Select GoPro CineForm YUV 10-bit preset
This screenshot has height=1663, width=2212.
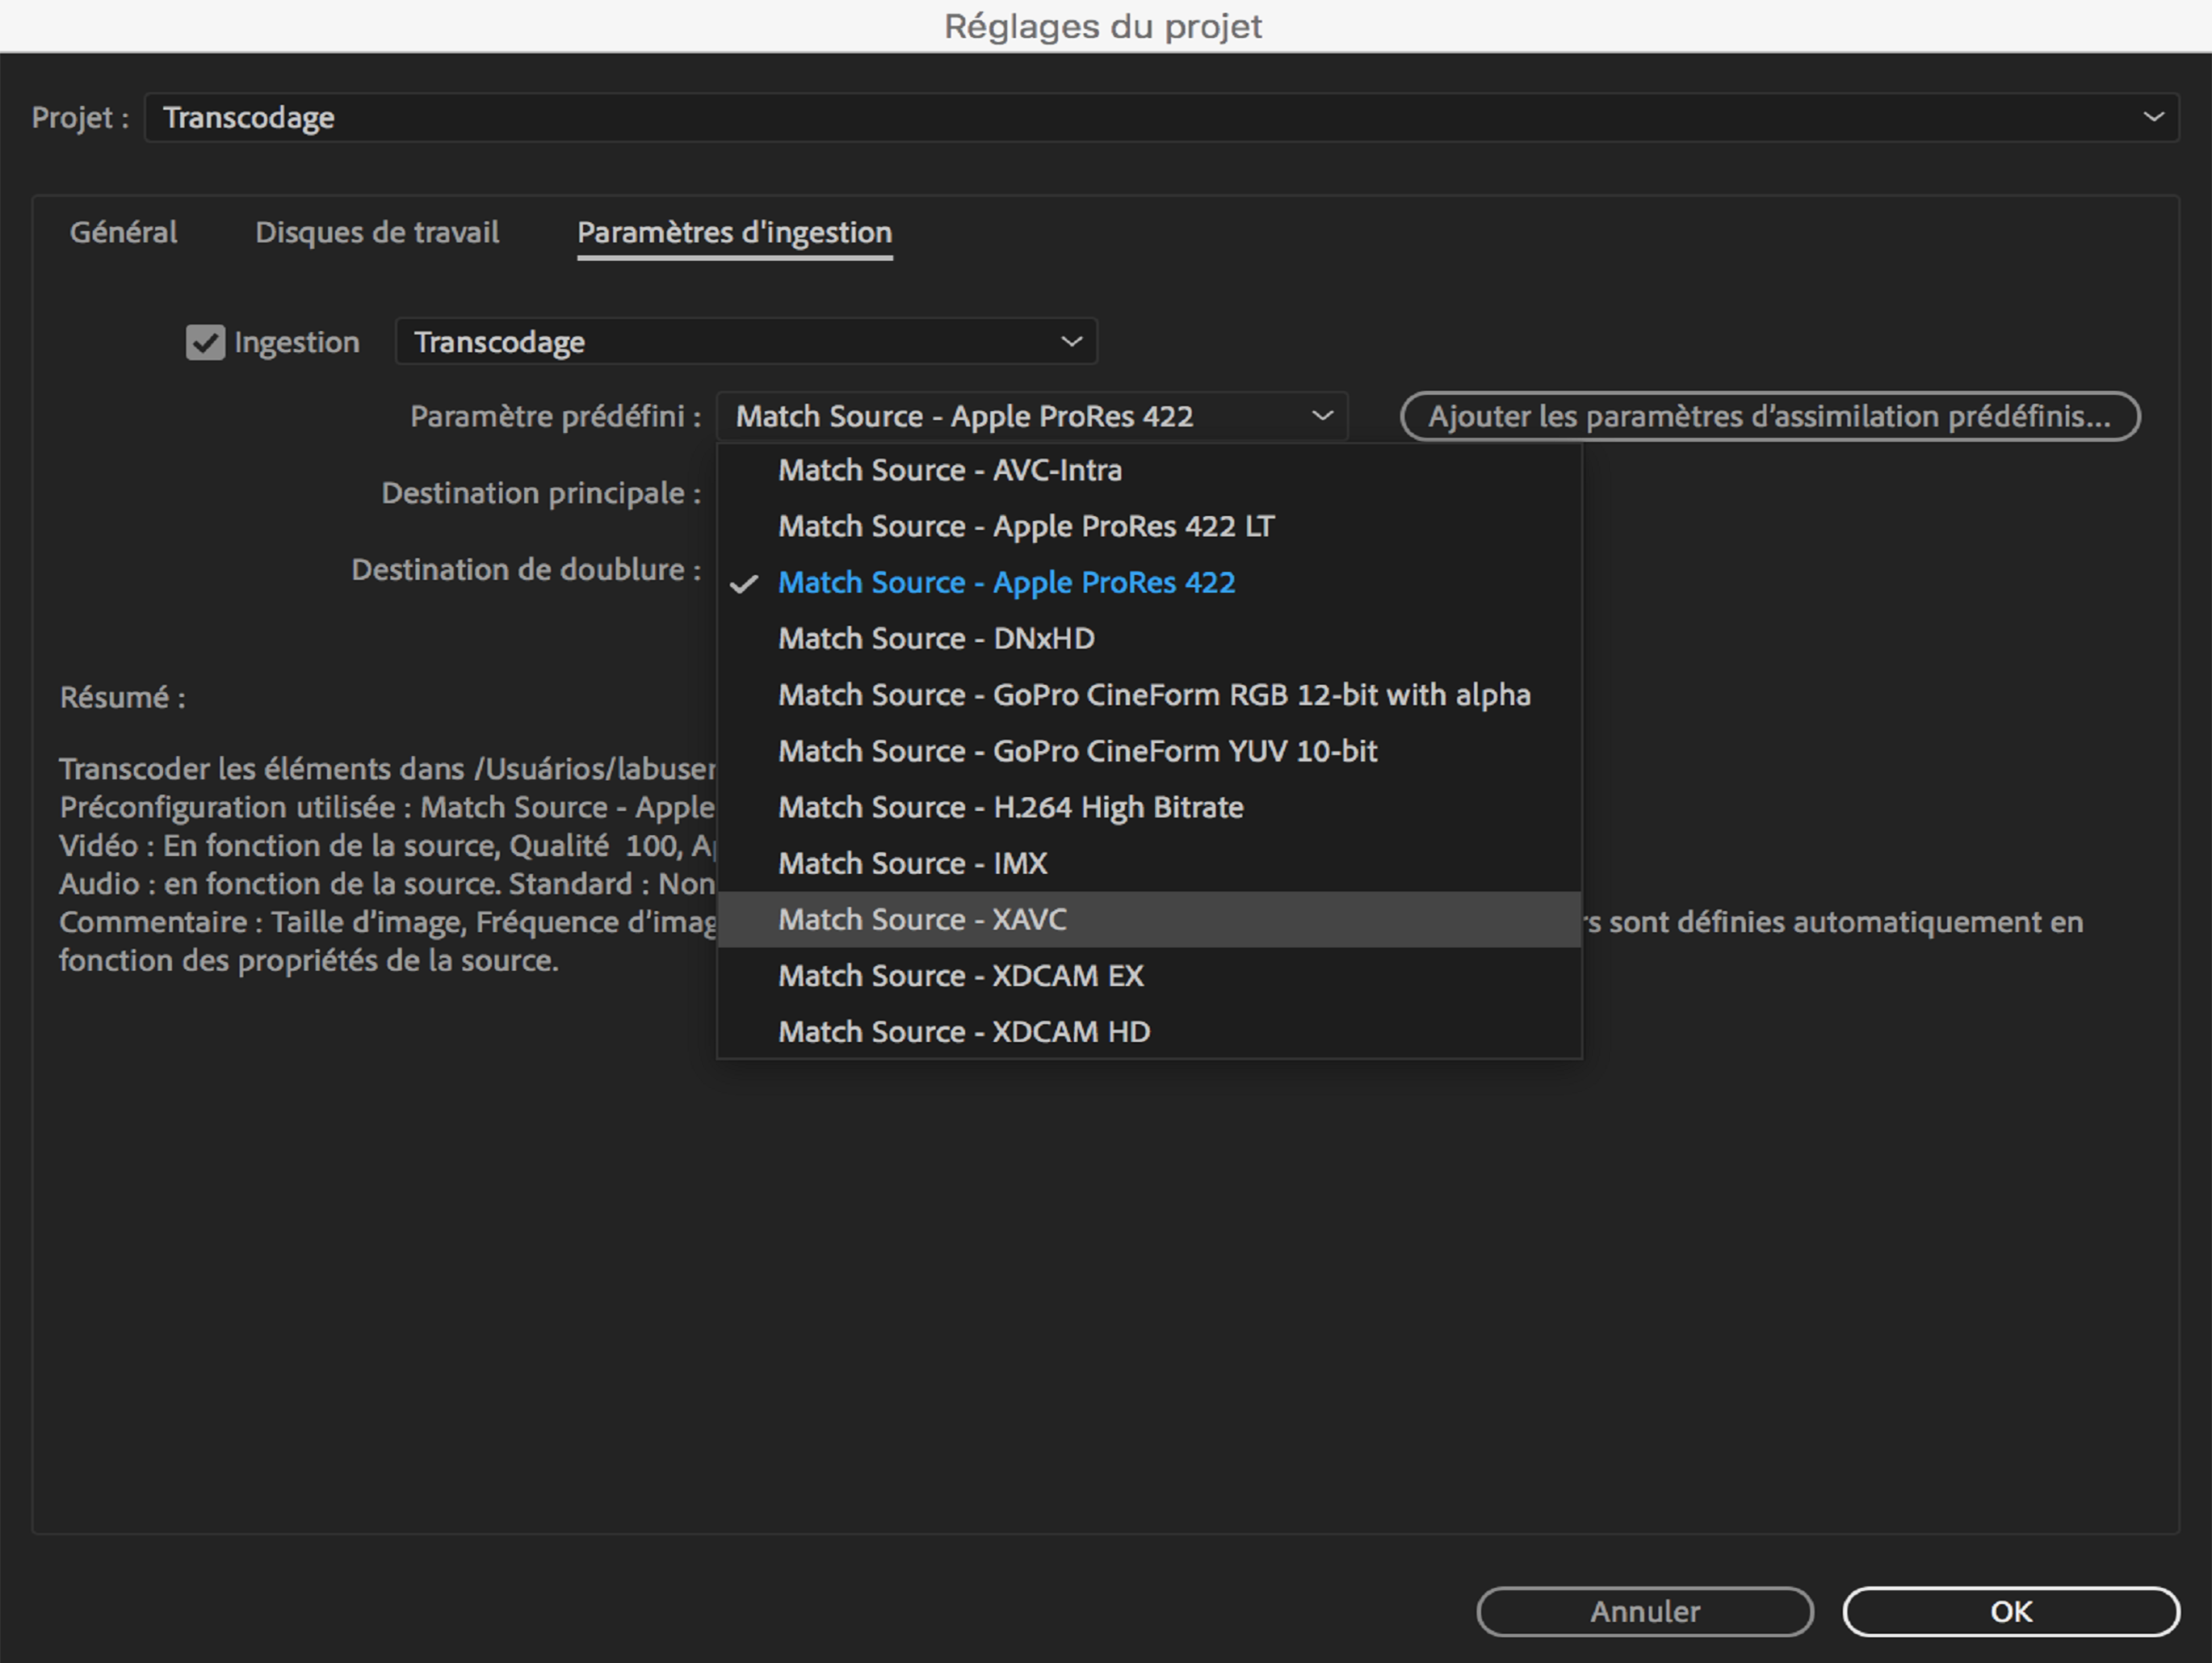click(x=1077, y=750)
